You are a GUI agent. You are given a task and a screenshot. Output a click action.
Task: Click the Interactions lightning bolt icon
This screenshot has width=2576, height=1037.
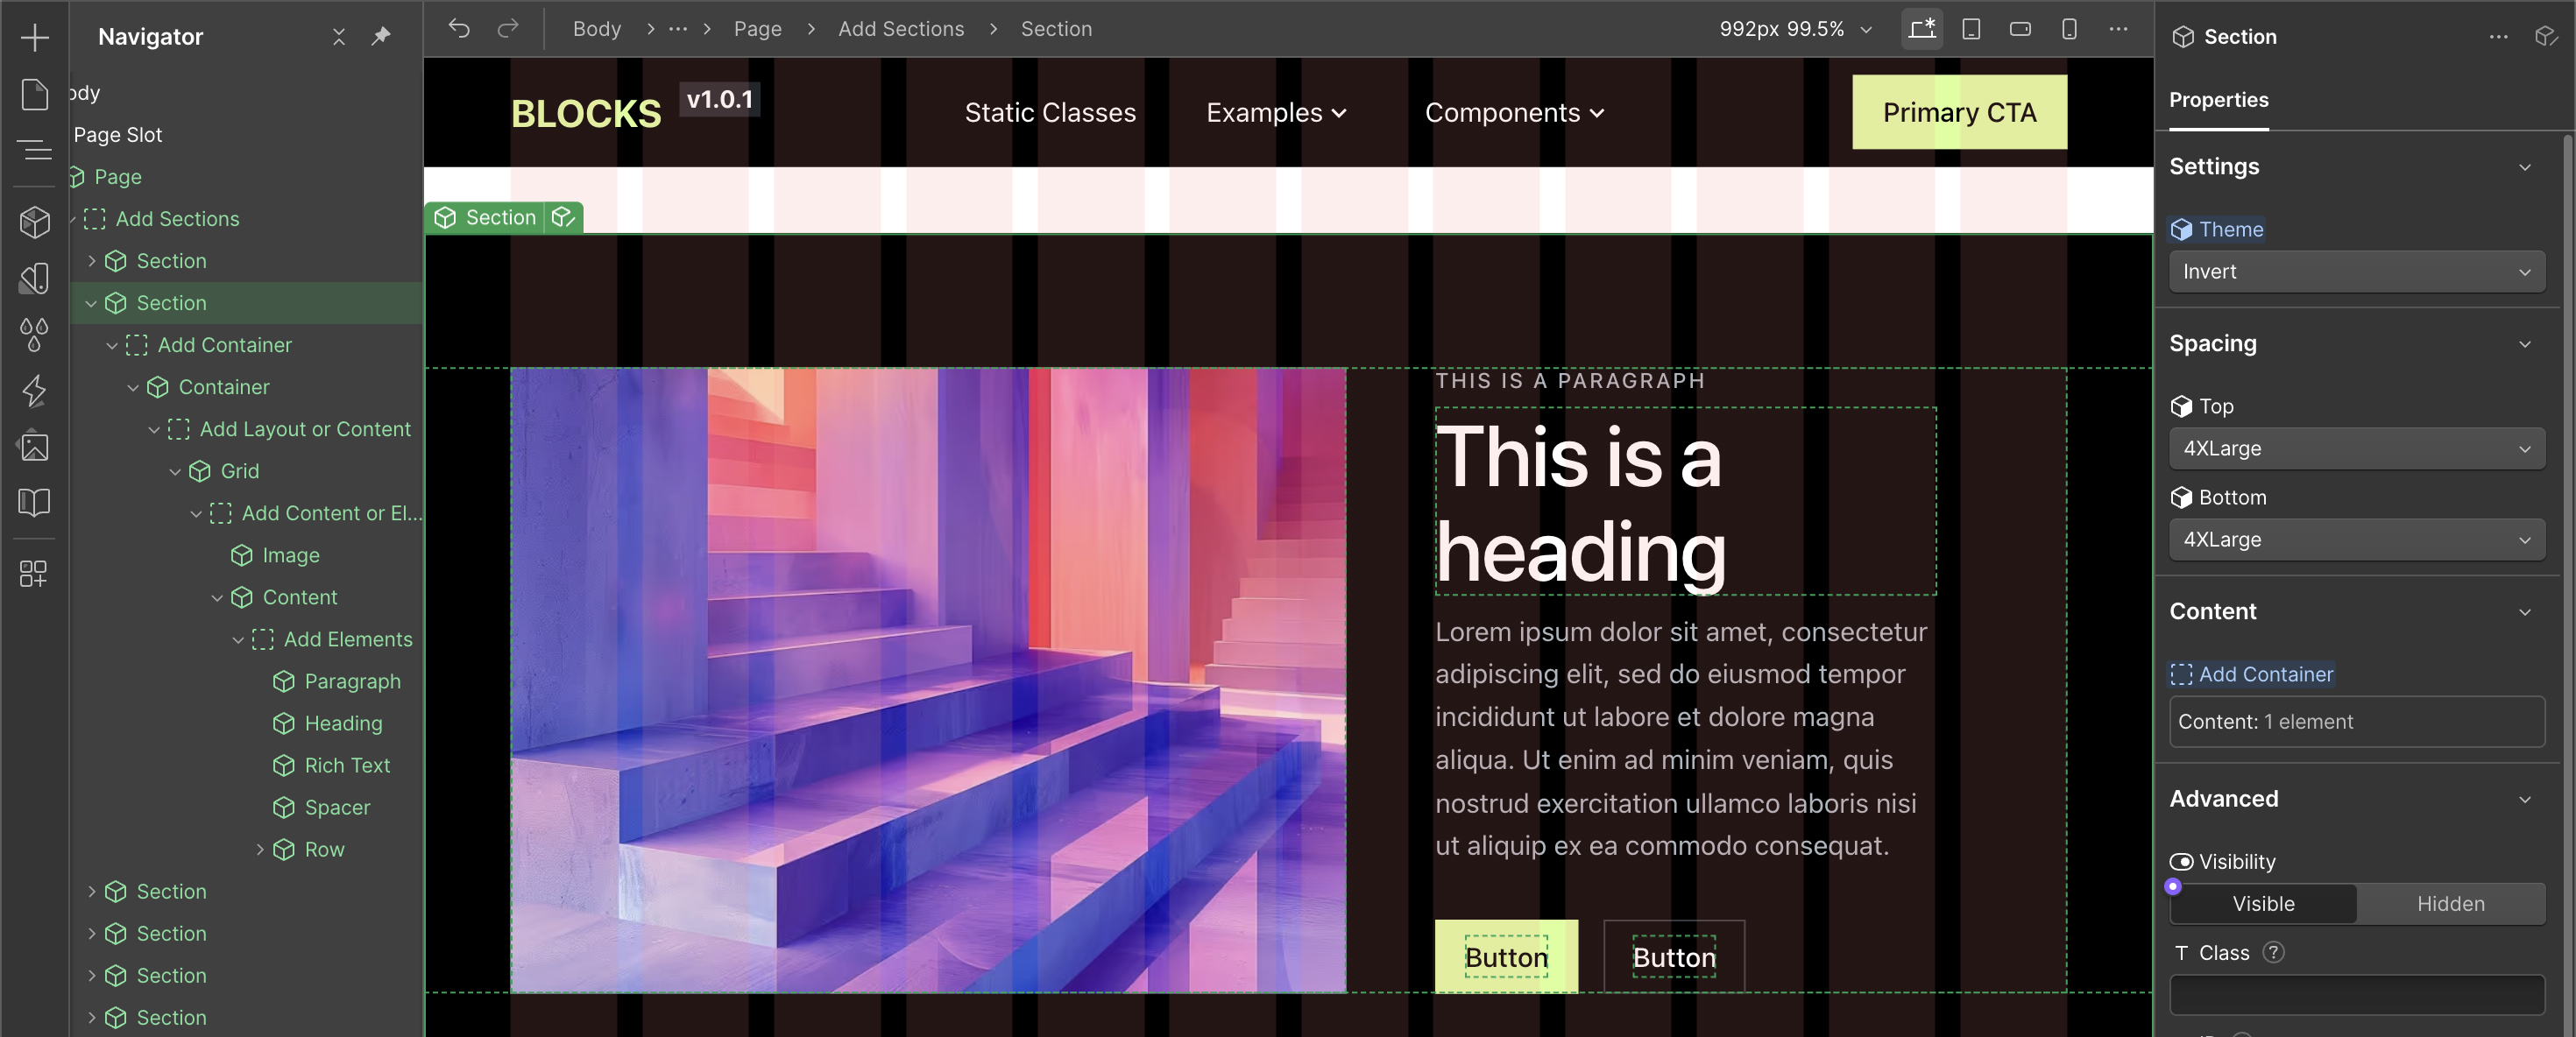[x=35, y=390]
